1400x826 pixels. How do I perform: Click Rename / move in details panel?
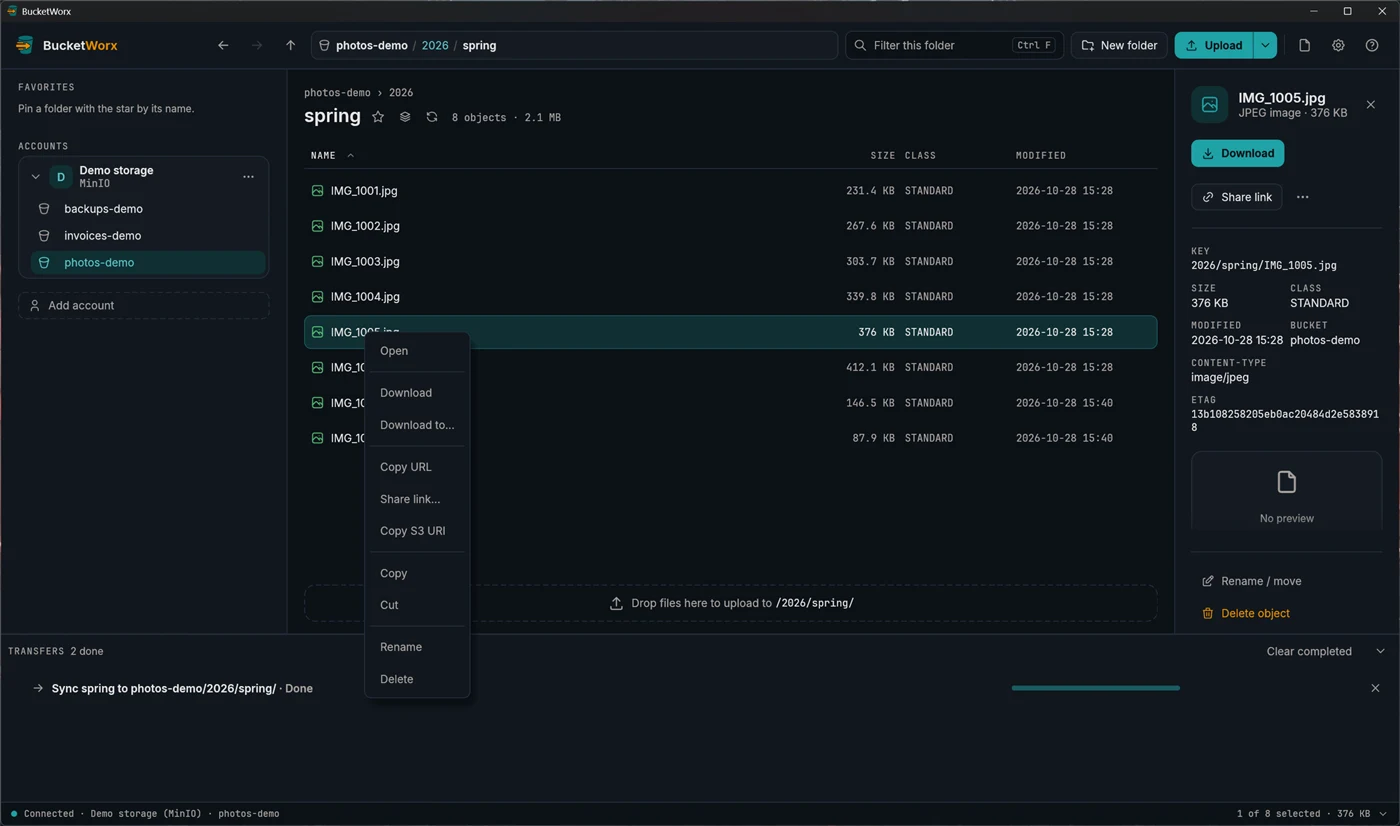coord(1251,581)
